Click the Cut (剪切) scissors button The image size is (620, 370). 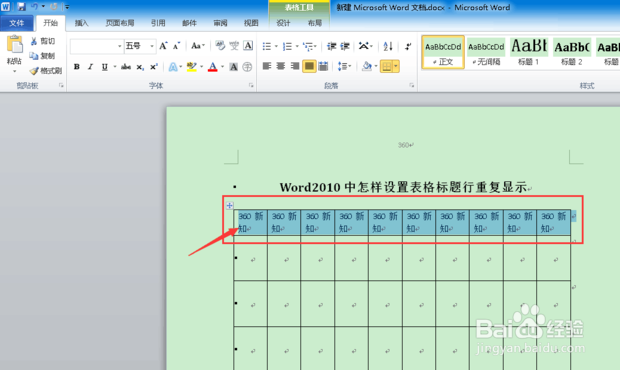[42, 41]
